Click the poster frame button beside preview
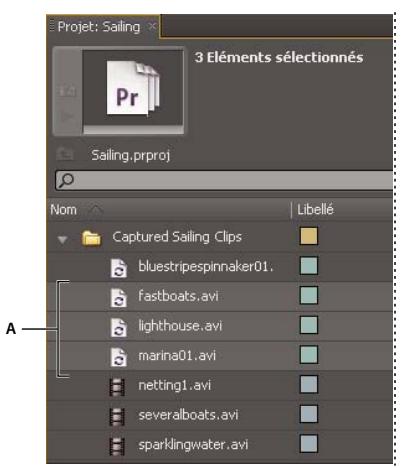The height and width of the screenshot is (468, 403). pos(68,91)
